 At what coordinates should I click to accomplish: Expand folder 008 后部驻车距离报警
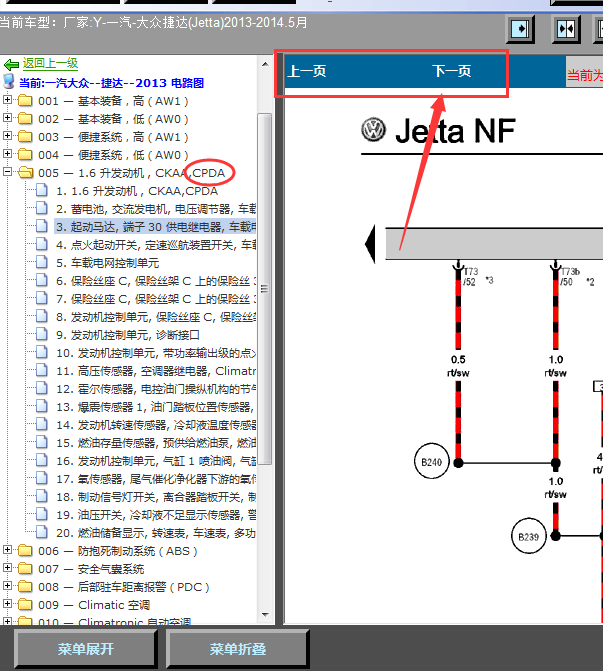pyautogui.click(x=7, y=585)
